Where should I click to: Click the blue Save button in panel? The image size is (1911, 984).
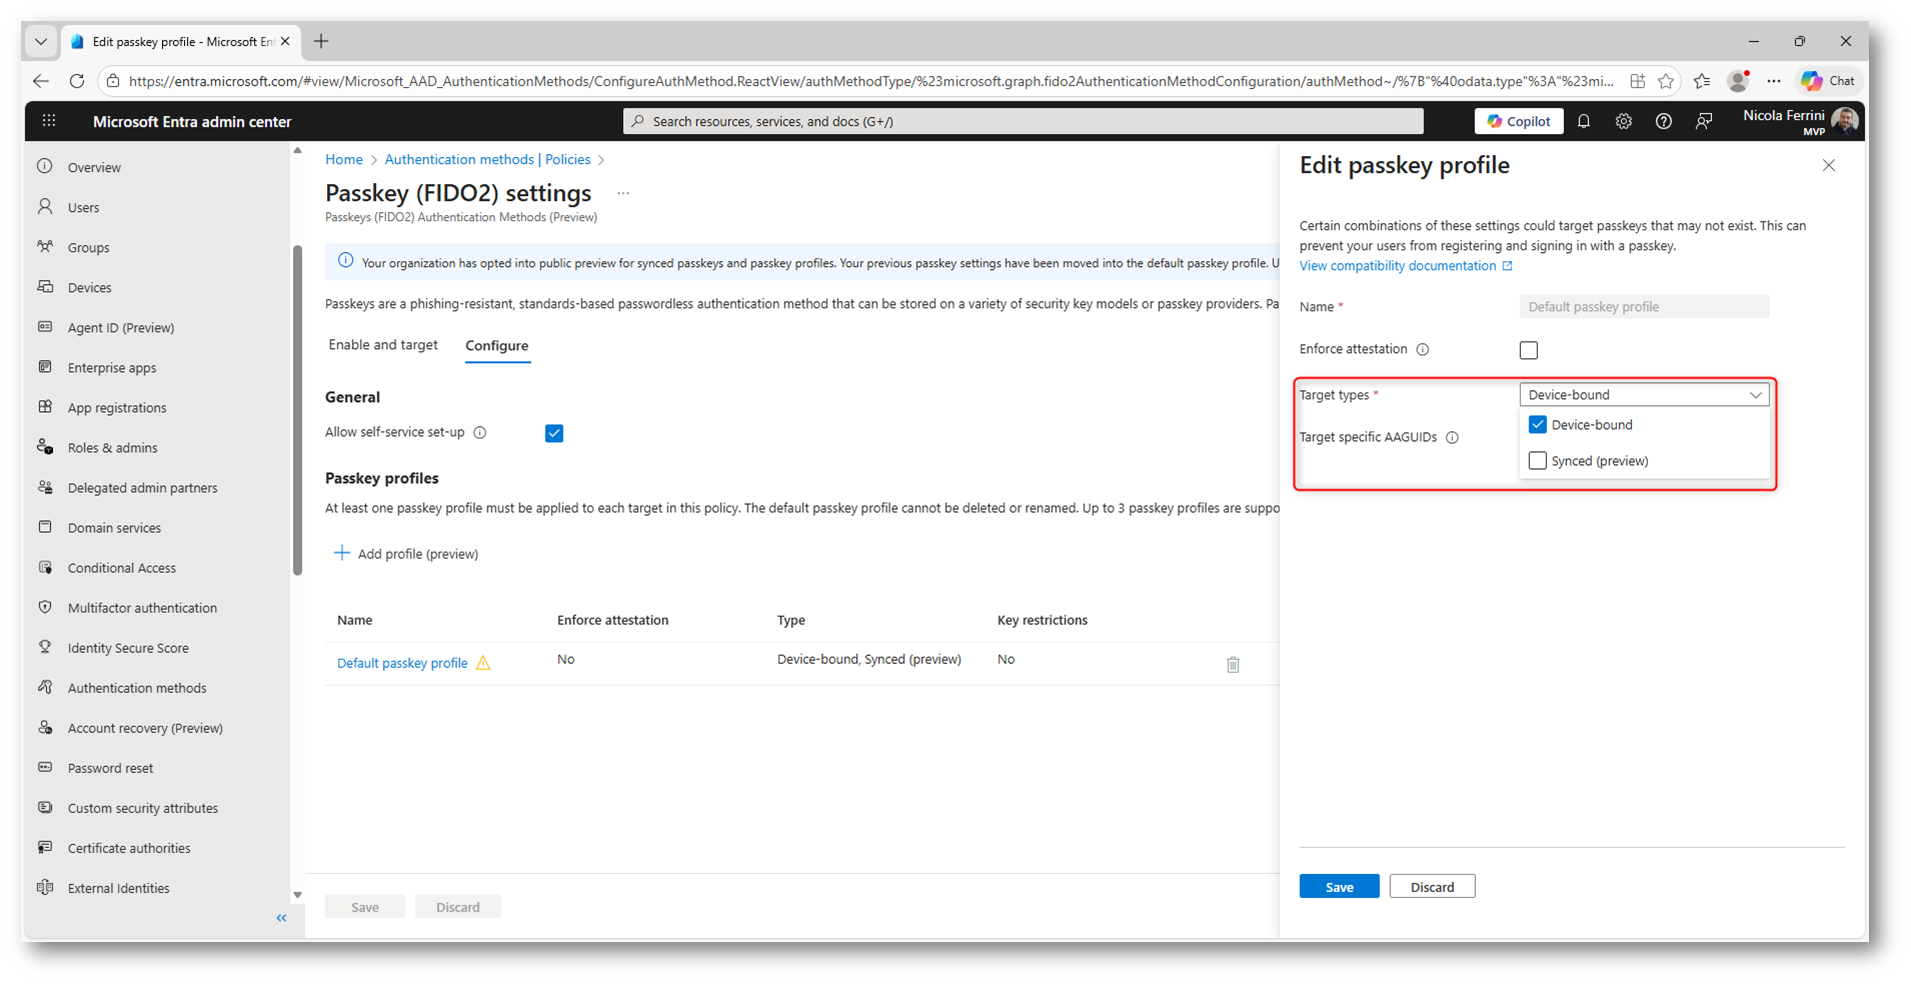pos(1338,887)
